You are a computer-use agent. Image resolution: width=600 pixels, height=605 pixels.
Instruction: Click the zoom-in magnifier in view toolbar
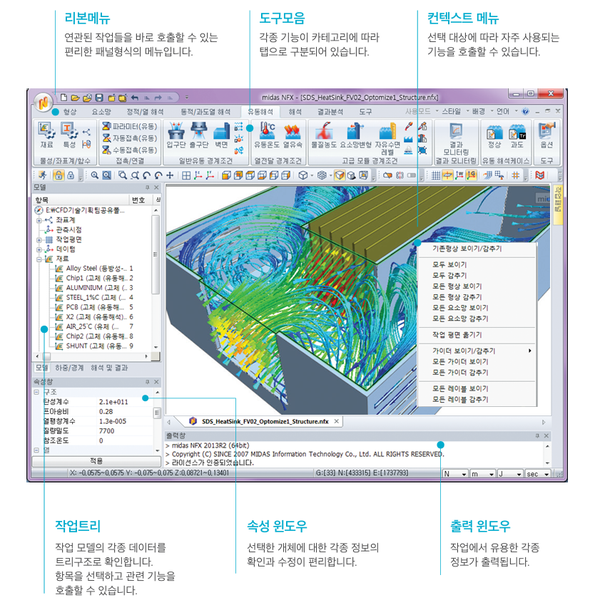click(x=95, y=176)
